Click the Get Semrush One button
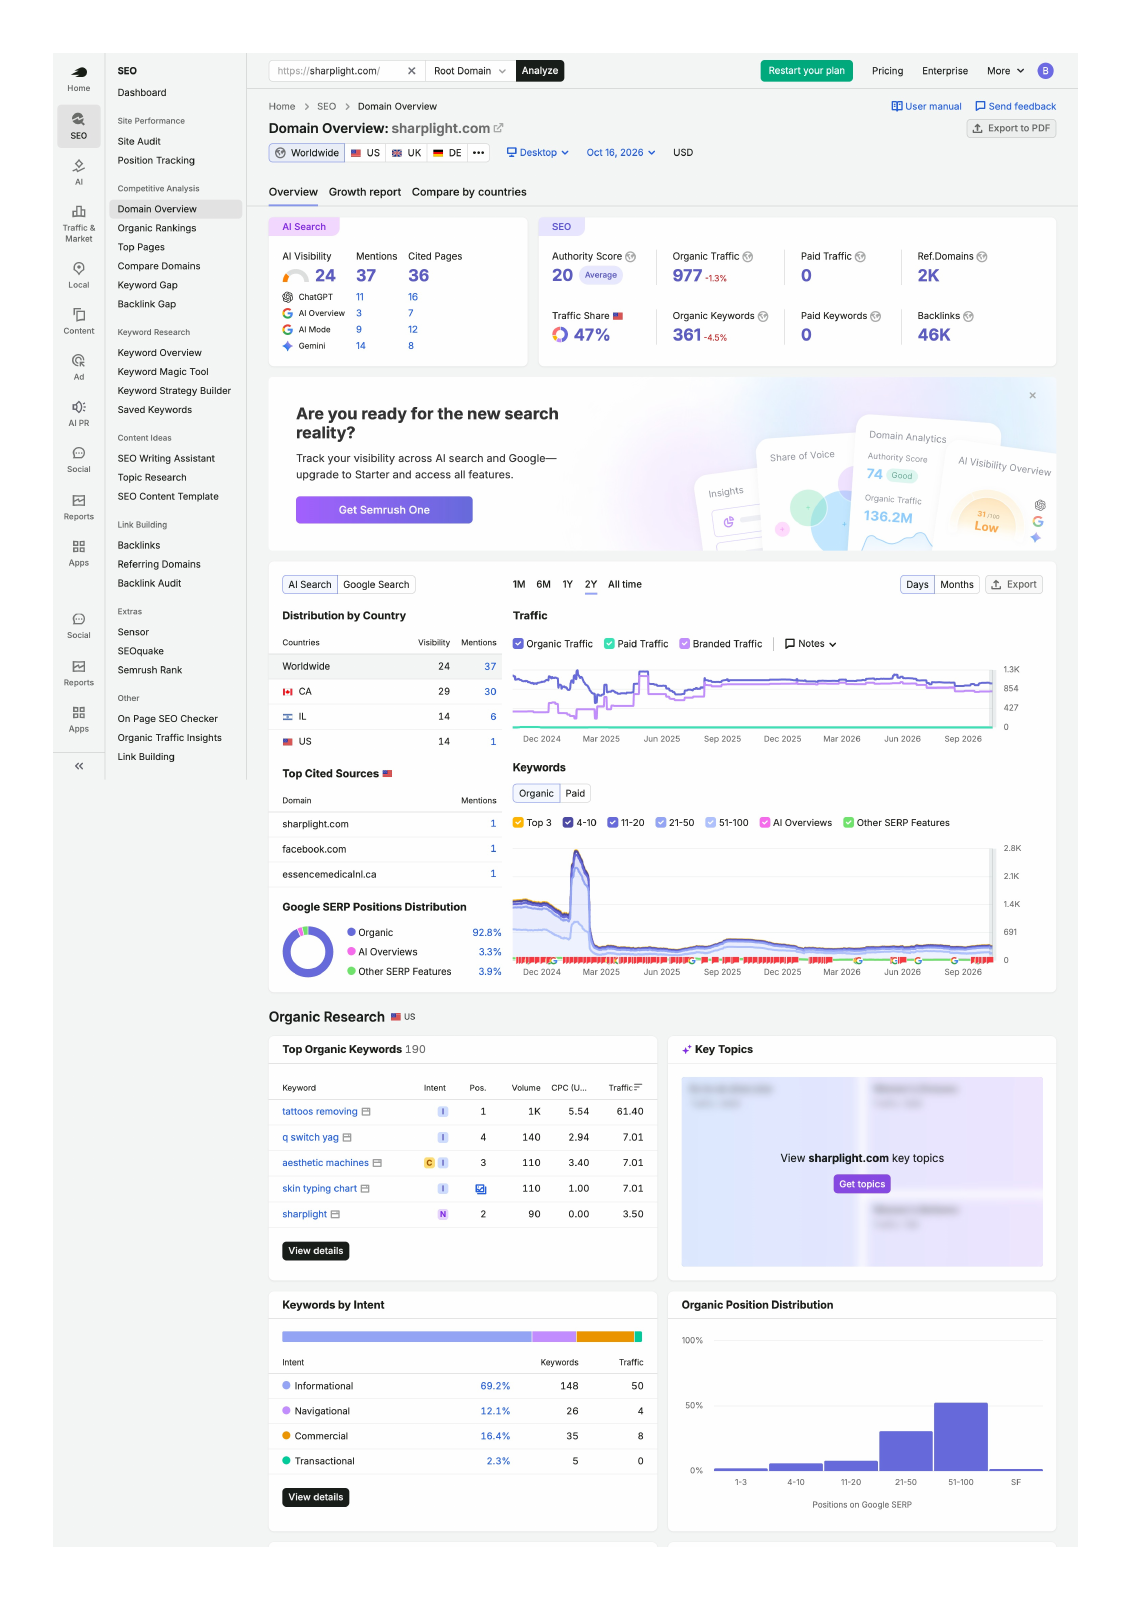Image resolution: width=1132 pixels, height=1600 pixels. pyautogui.click(x=384, y=510)
